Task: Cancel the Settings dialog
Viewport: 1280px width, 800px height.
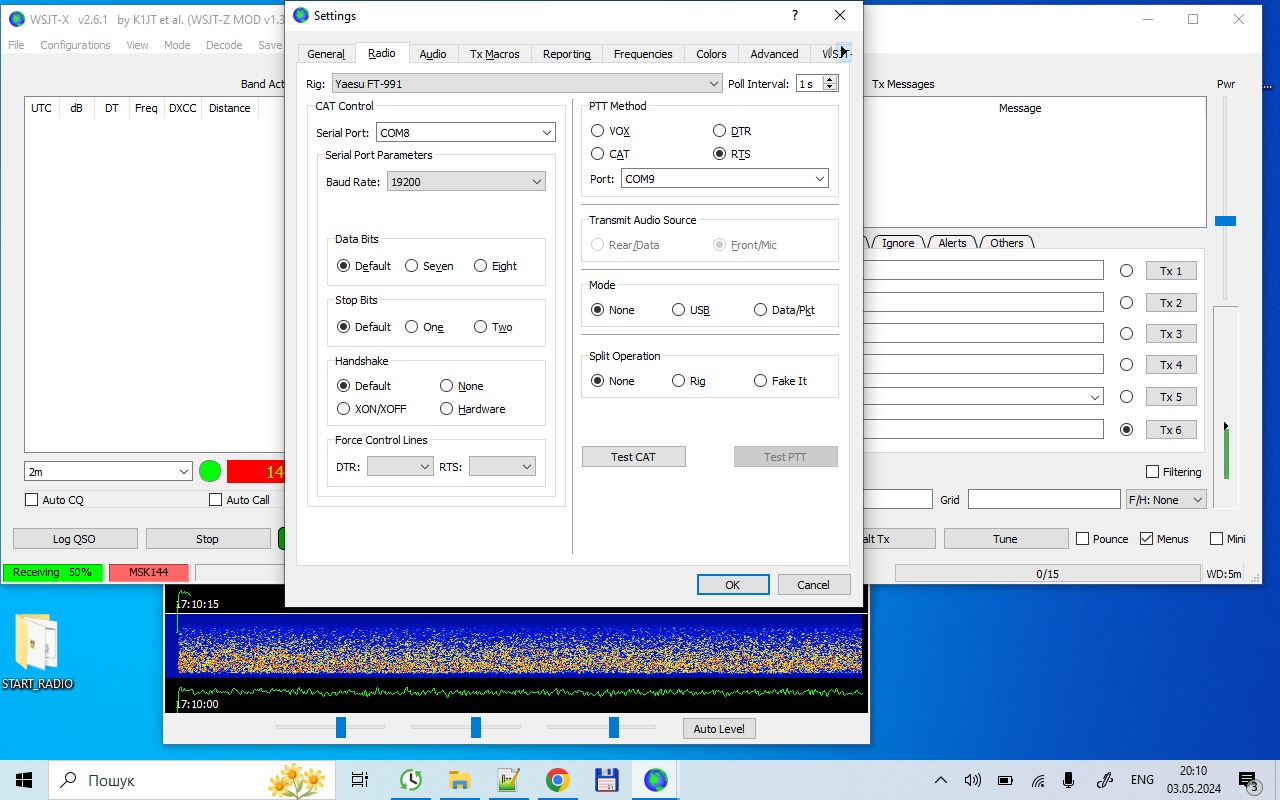Action: point(813,585)
